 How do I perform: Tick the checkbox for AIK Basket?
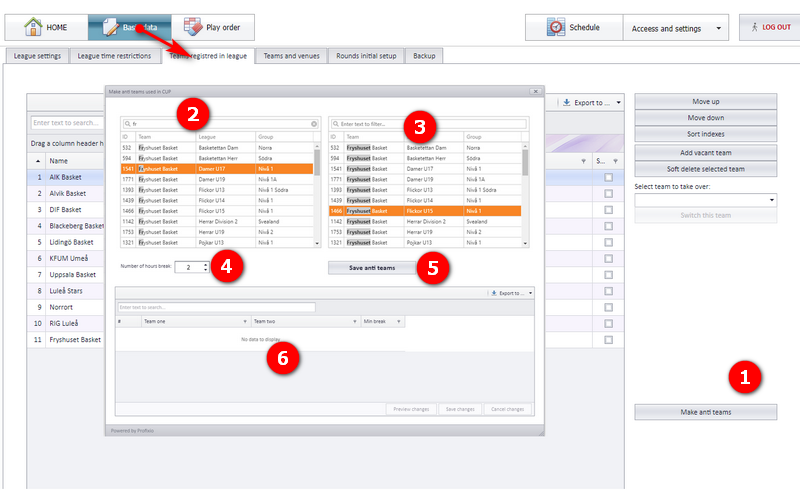point(608,178)
